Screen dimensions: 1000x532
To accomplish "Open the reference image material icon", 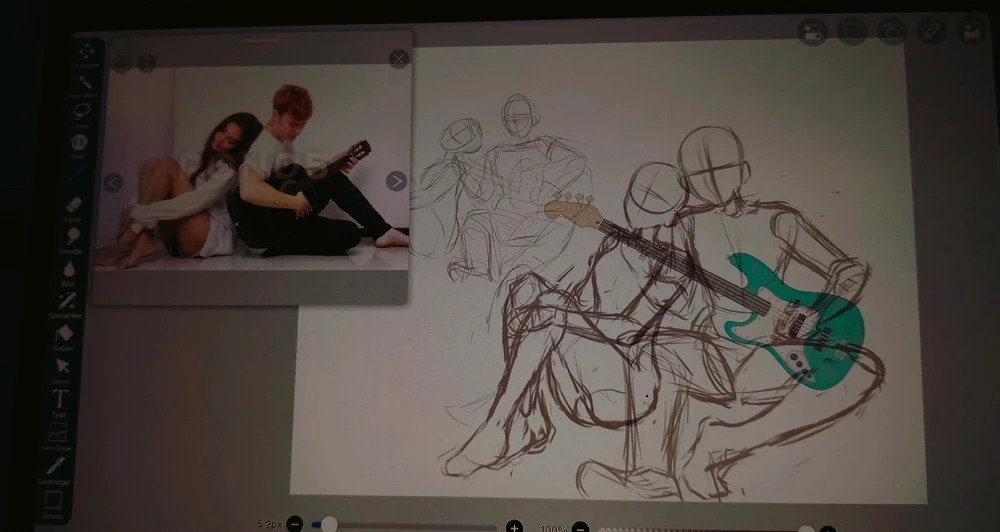I will (971, 30).
